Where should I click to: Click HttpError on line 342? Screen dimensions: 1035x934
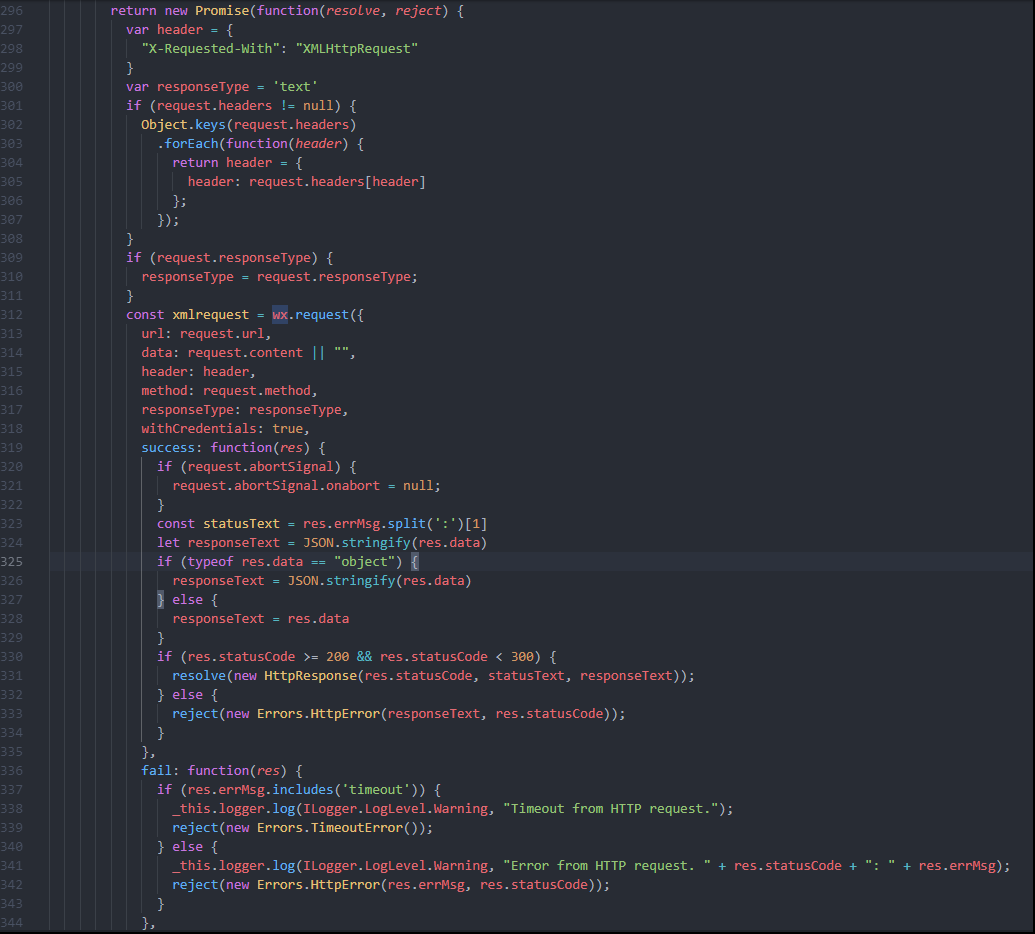345,885
